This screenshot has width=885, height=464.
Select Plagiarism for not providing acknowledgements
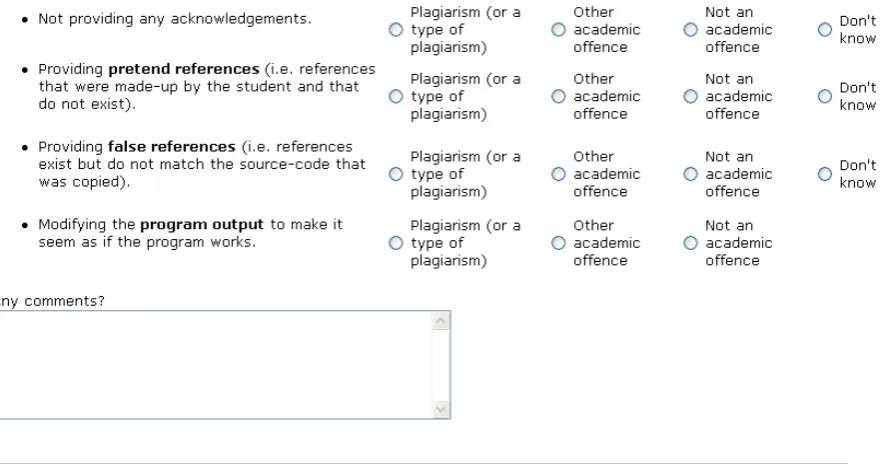[x=396, y=29]
